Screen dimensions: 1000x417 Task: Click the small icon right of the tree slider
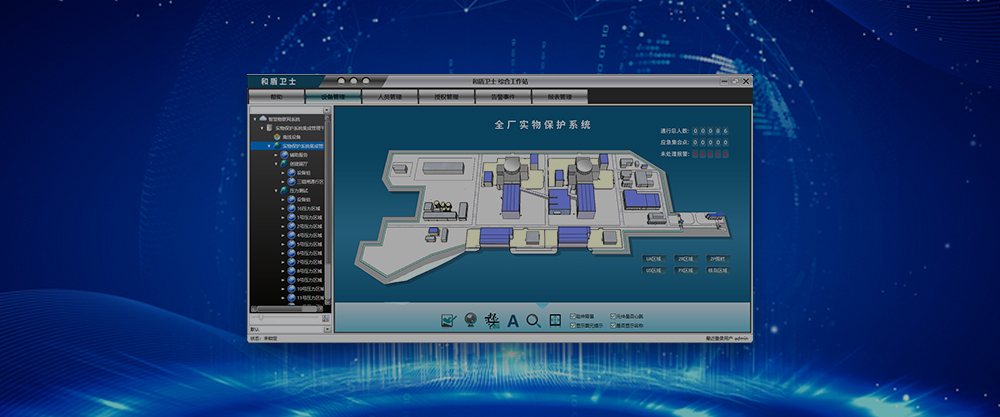coord(325,317)
